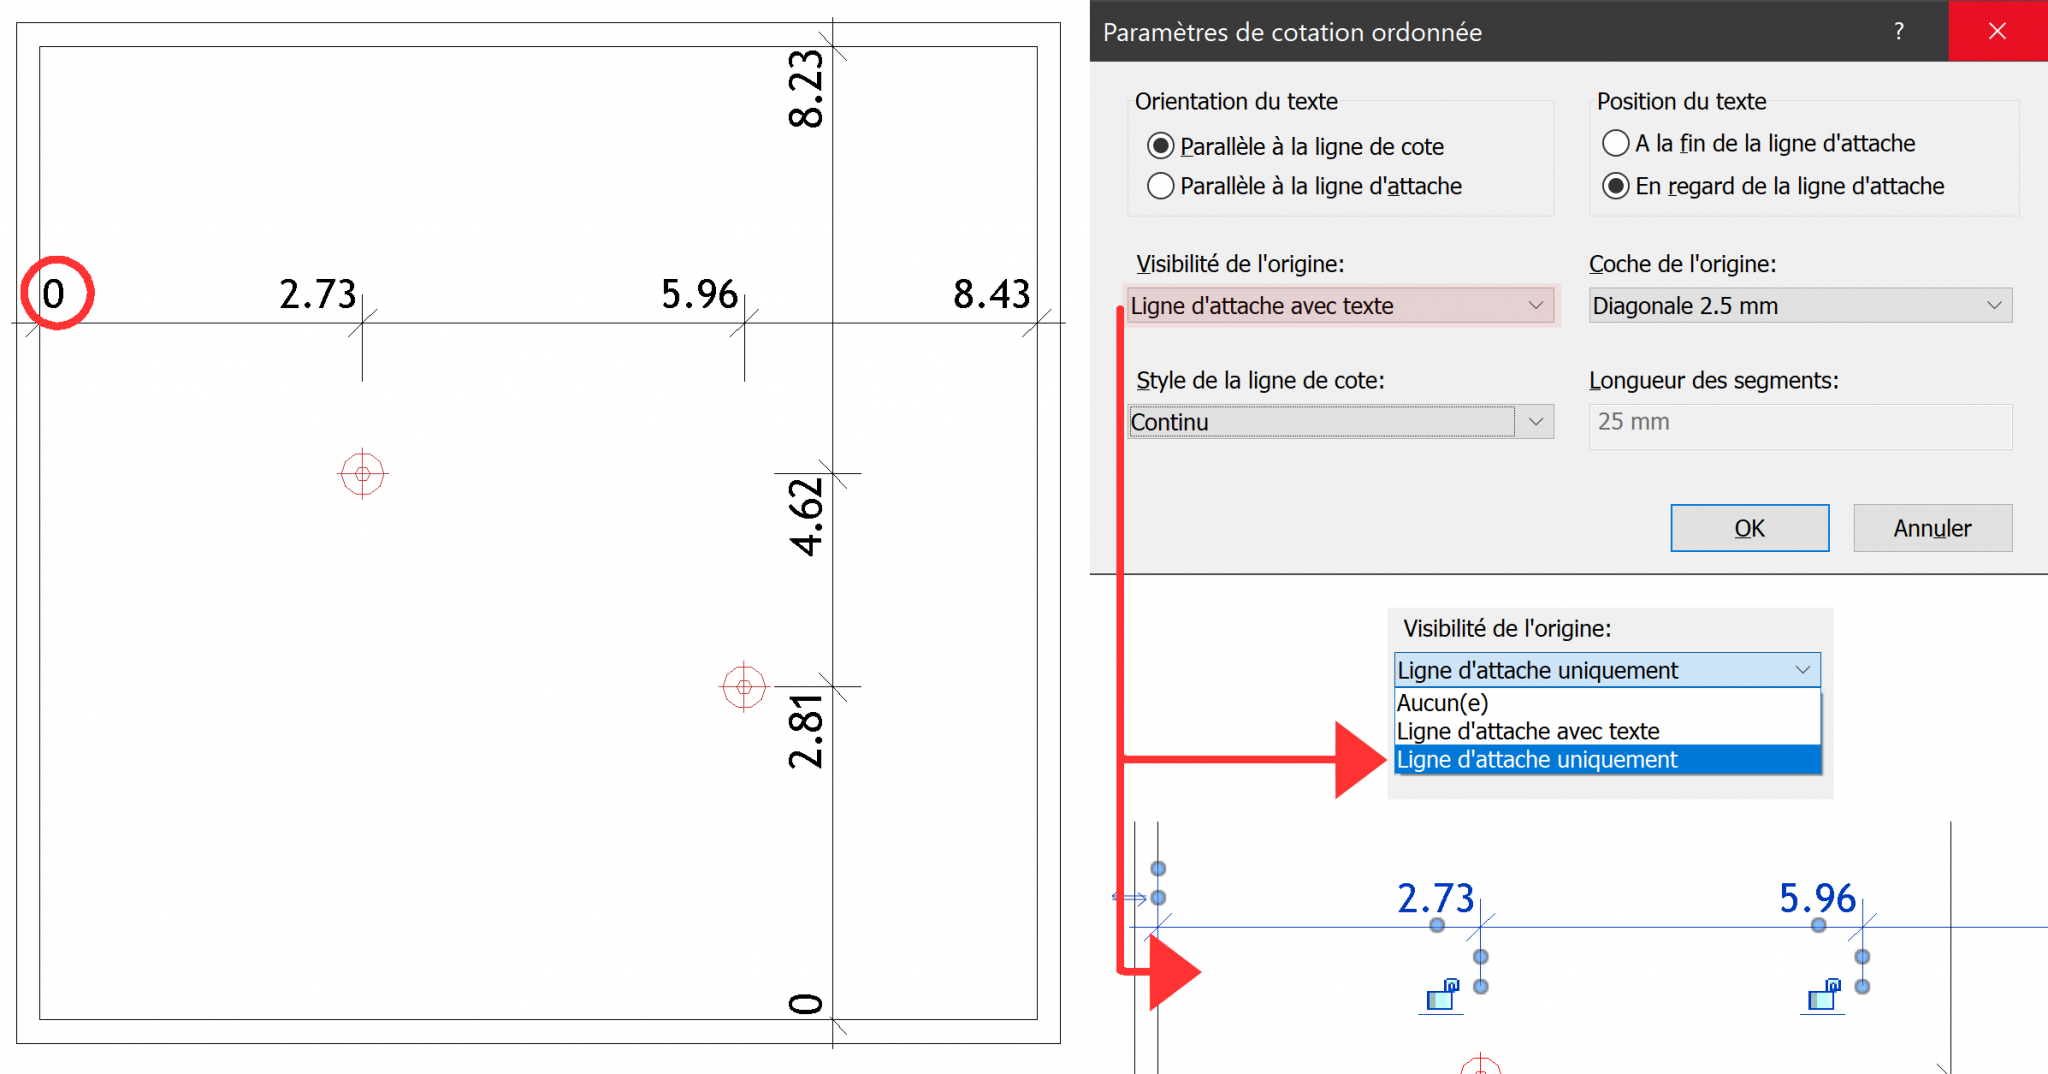Click the circled 0 origin marker
Screen dimensions: 2048x1074
tap(57, 293)
